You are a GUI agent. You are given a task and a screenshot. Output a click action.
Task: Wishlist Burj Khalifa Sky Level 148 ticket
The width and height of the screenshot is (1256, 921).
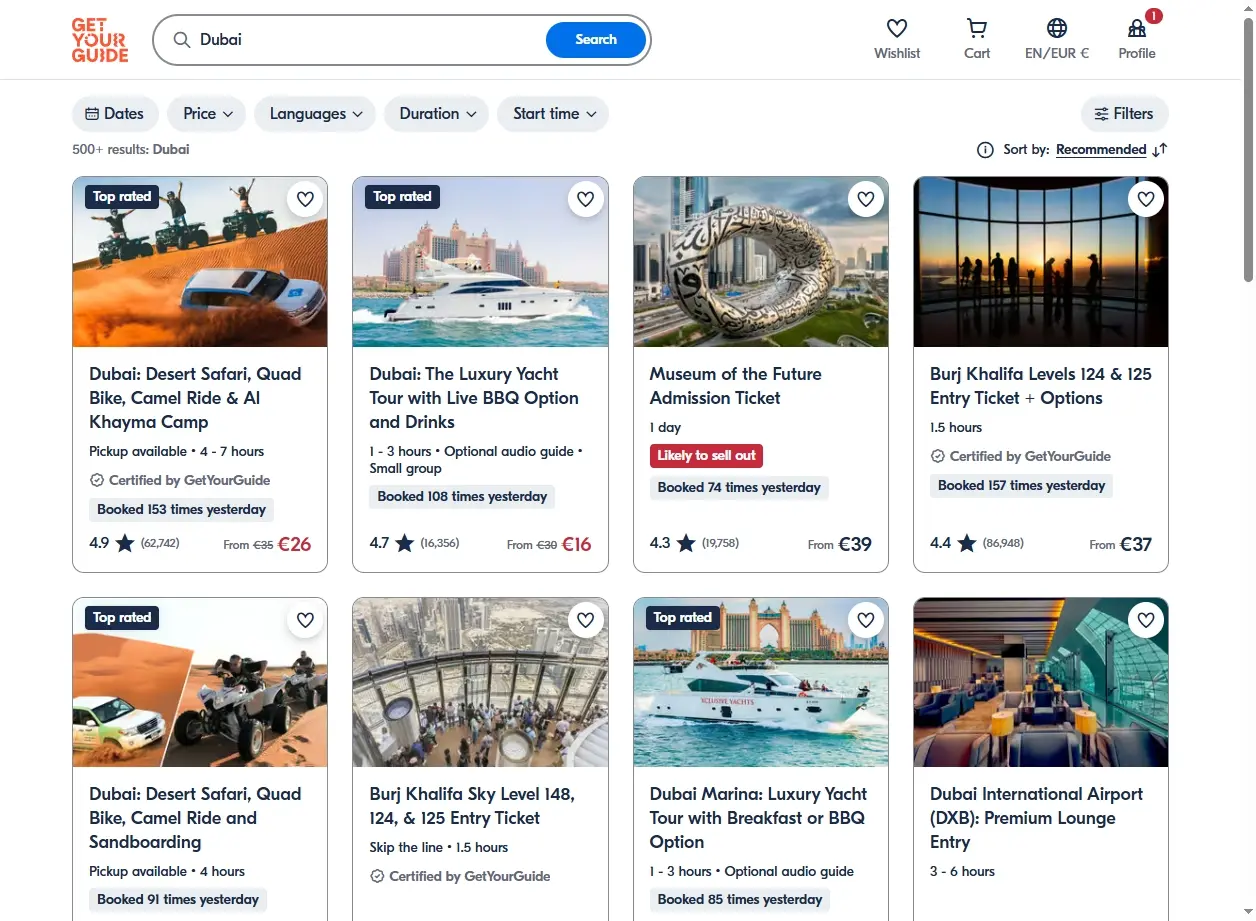click(x=586, y=620)
